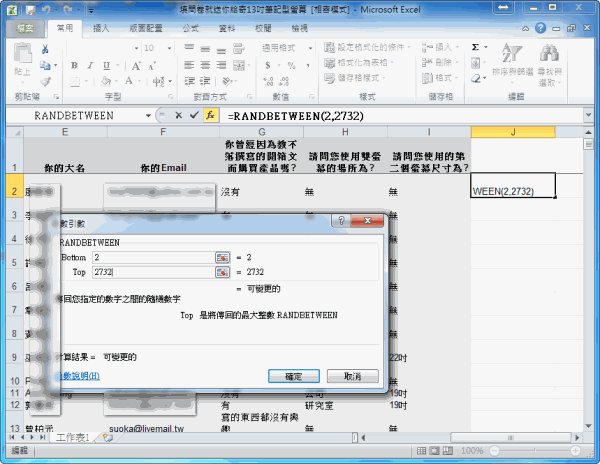Click the Enter checkmark in formula bar
Screen dimensions: 600x464
[x=194, y=115]
